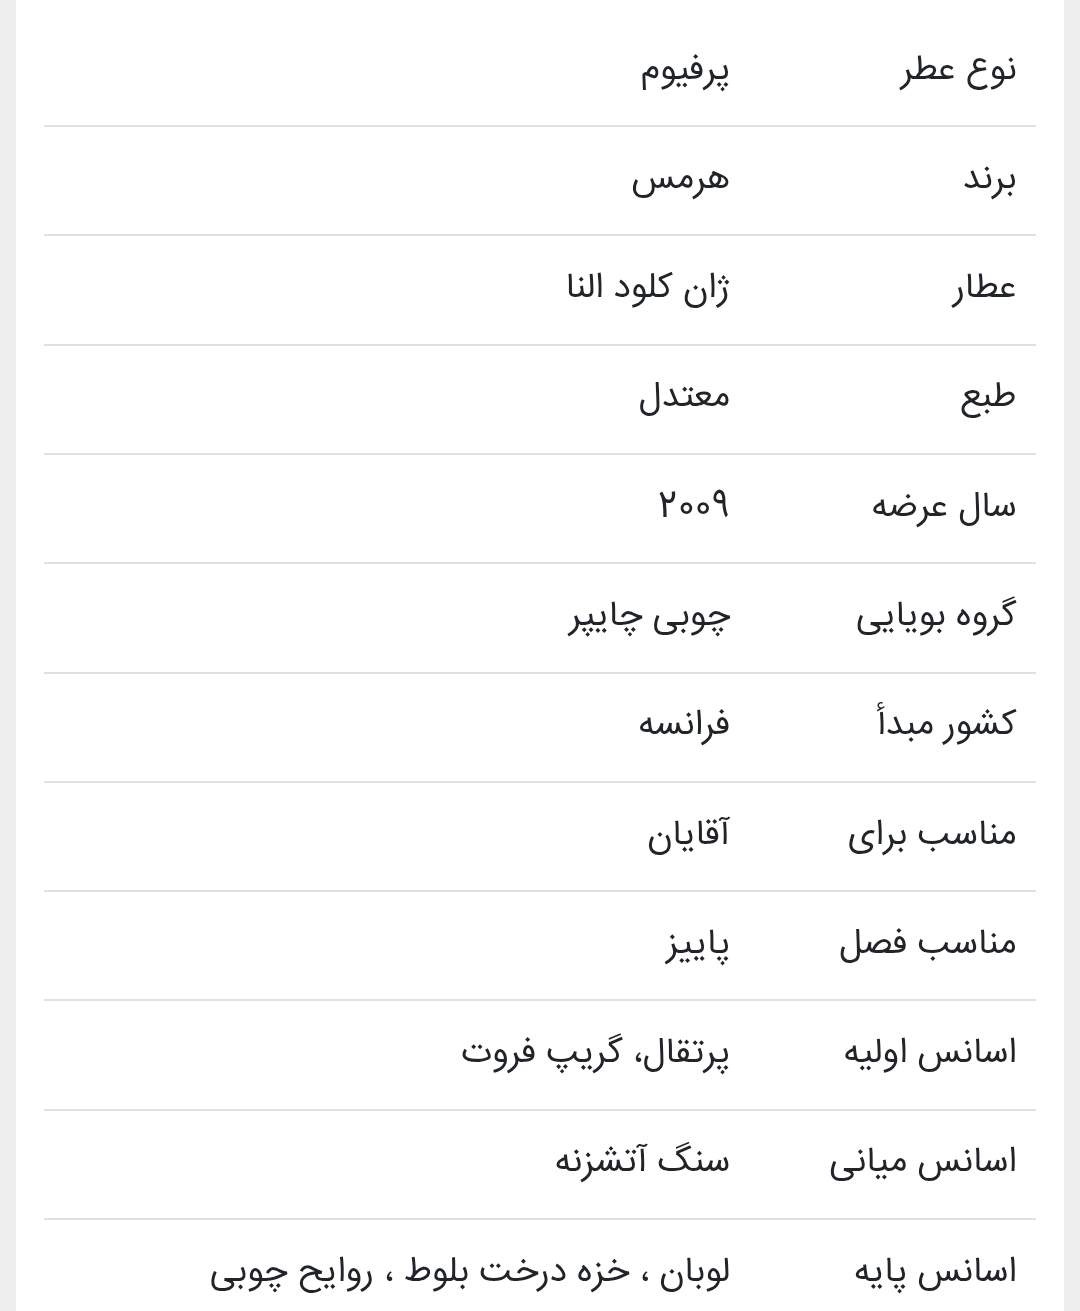Click the 'طبع' row label
Image resolution: width=1080 pixels, height=1311 pixels.
[987, 397]
